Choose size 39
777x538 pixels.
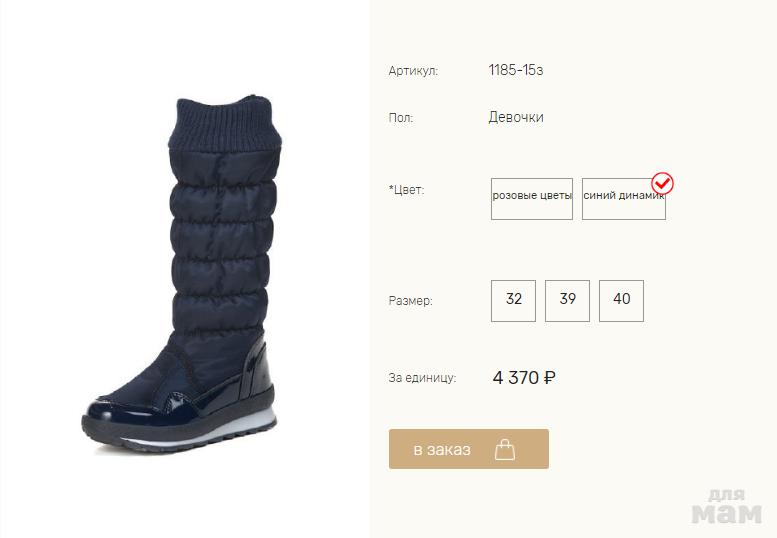point(567,301)
